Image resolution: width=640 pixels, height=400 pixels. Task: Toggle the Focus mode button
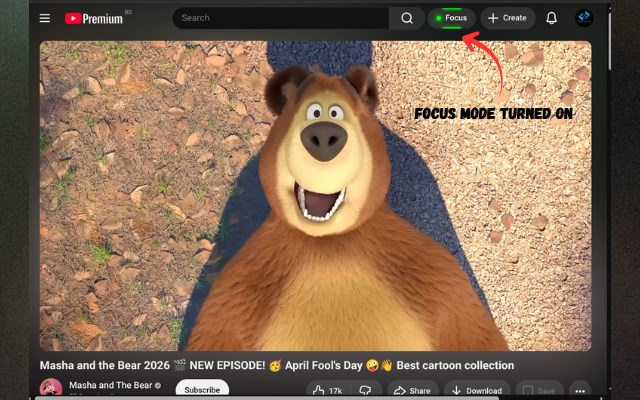(x=451, y=18)
